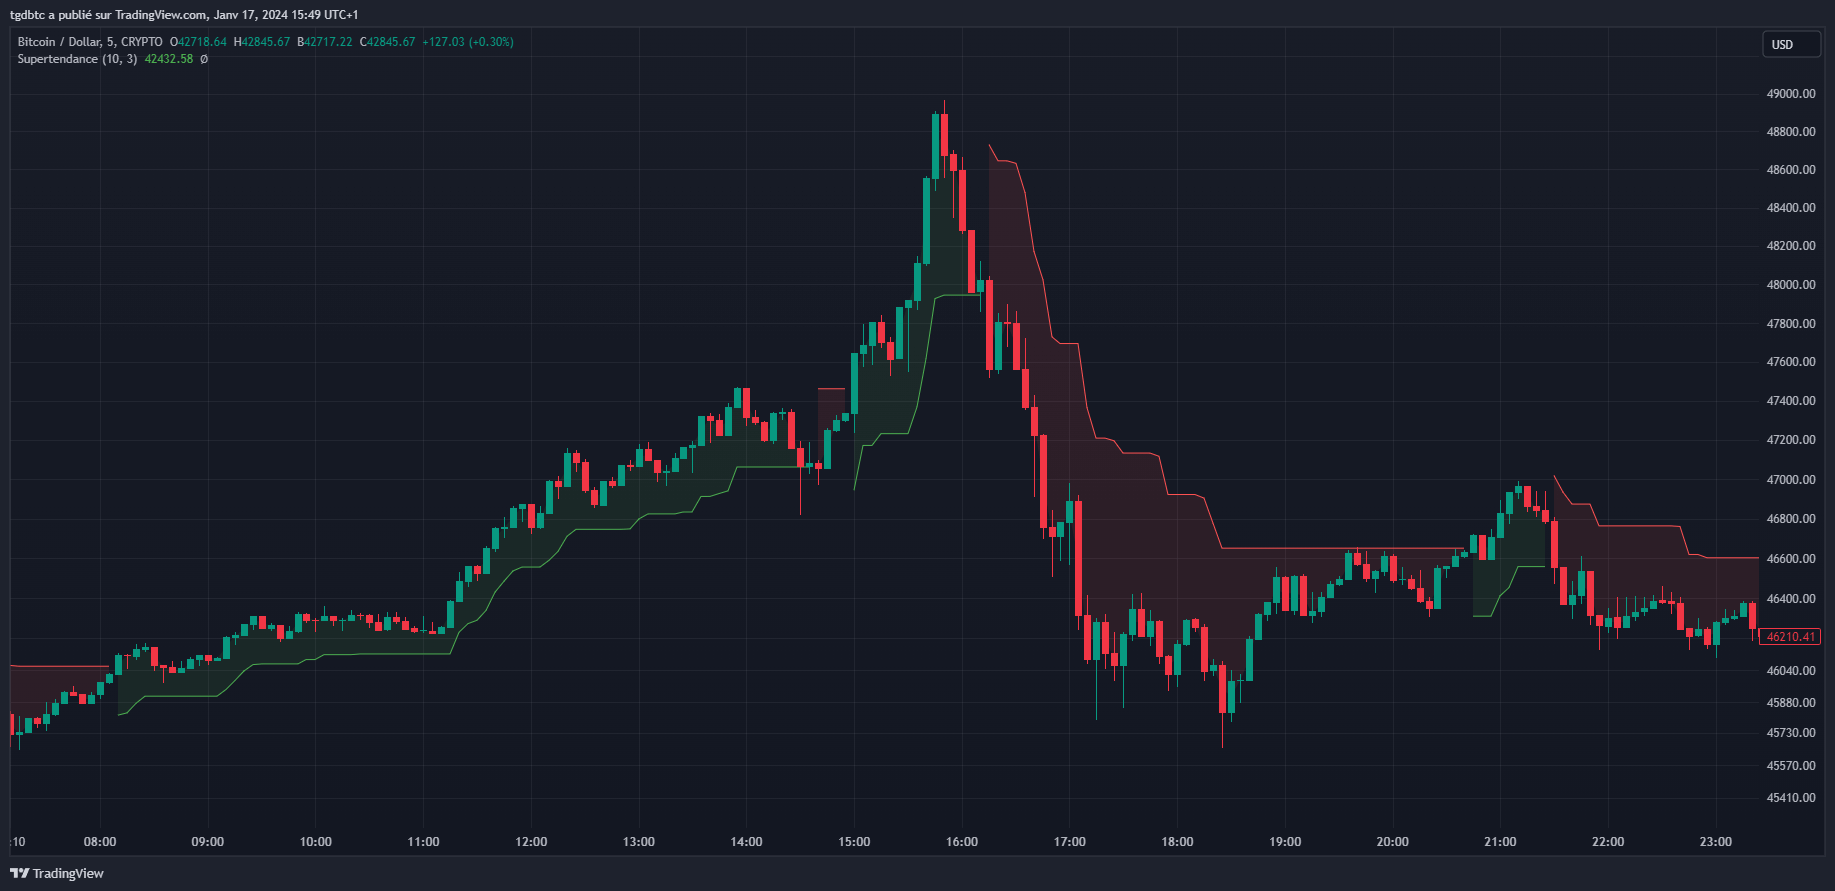This screenshot has width=1835, height=891.
Task: Click the 20:00 time axis label
Action: click(1393, 842)
